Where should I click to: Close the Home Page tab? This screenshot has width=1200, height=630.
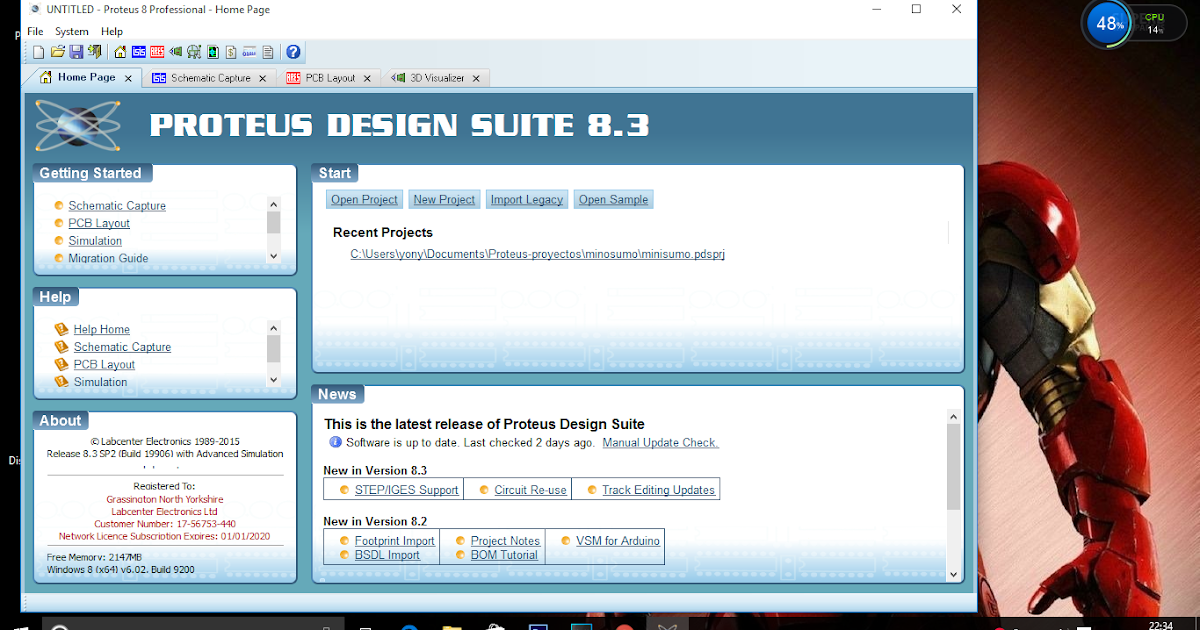[x=128, y=78]
